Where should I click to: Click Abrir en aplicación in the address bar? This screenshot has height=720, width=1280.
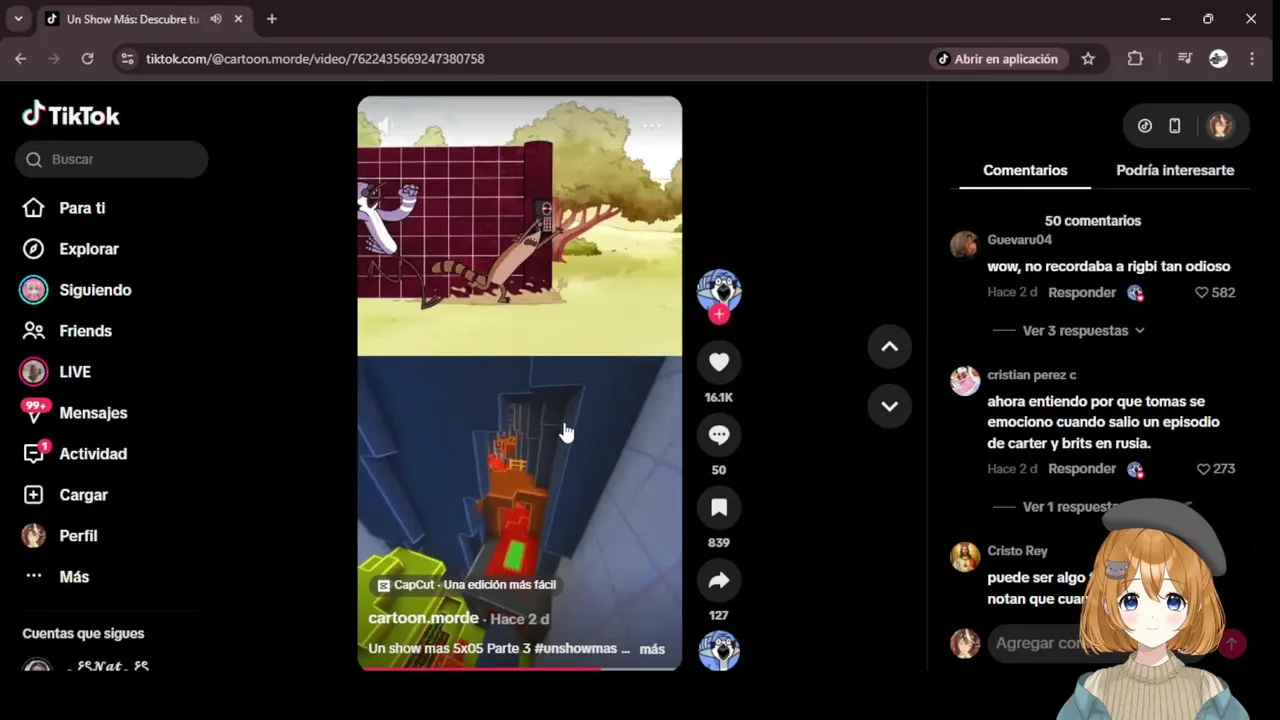click(x=996, y=59)
